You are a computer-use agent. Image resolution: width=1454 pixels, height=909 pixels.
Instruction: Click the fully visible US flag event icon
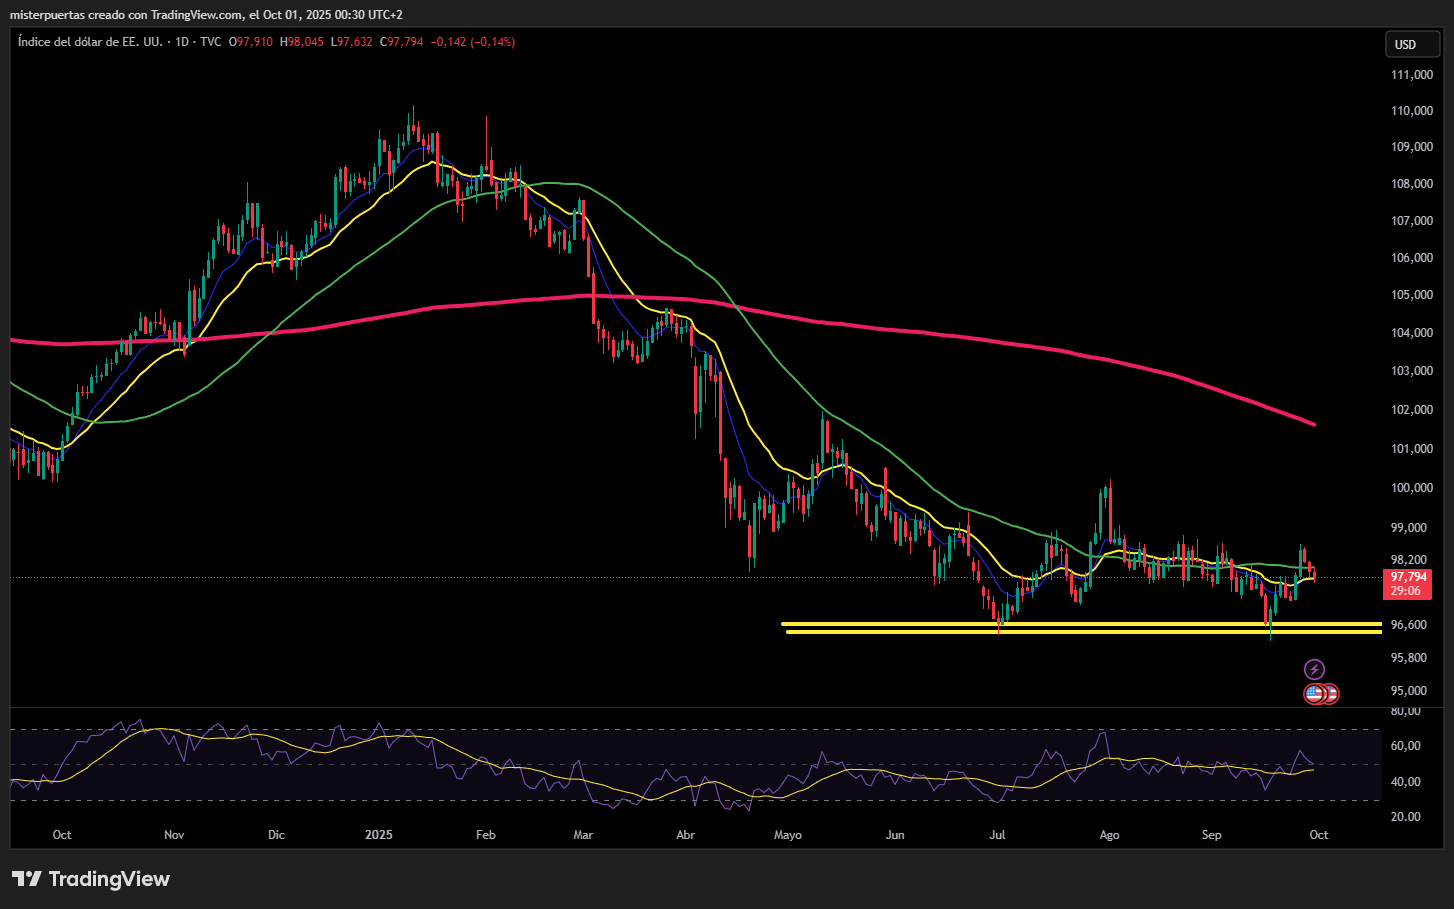pyautogui.click(x=1314, y=693)
